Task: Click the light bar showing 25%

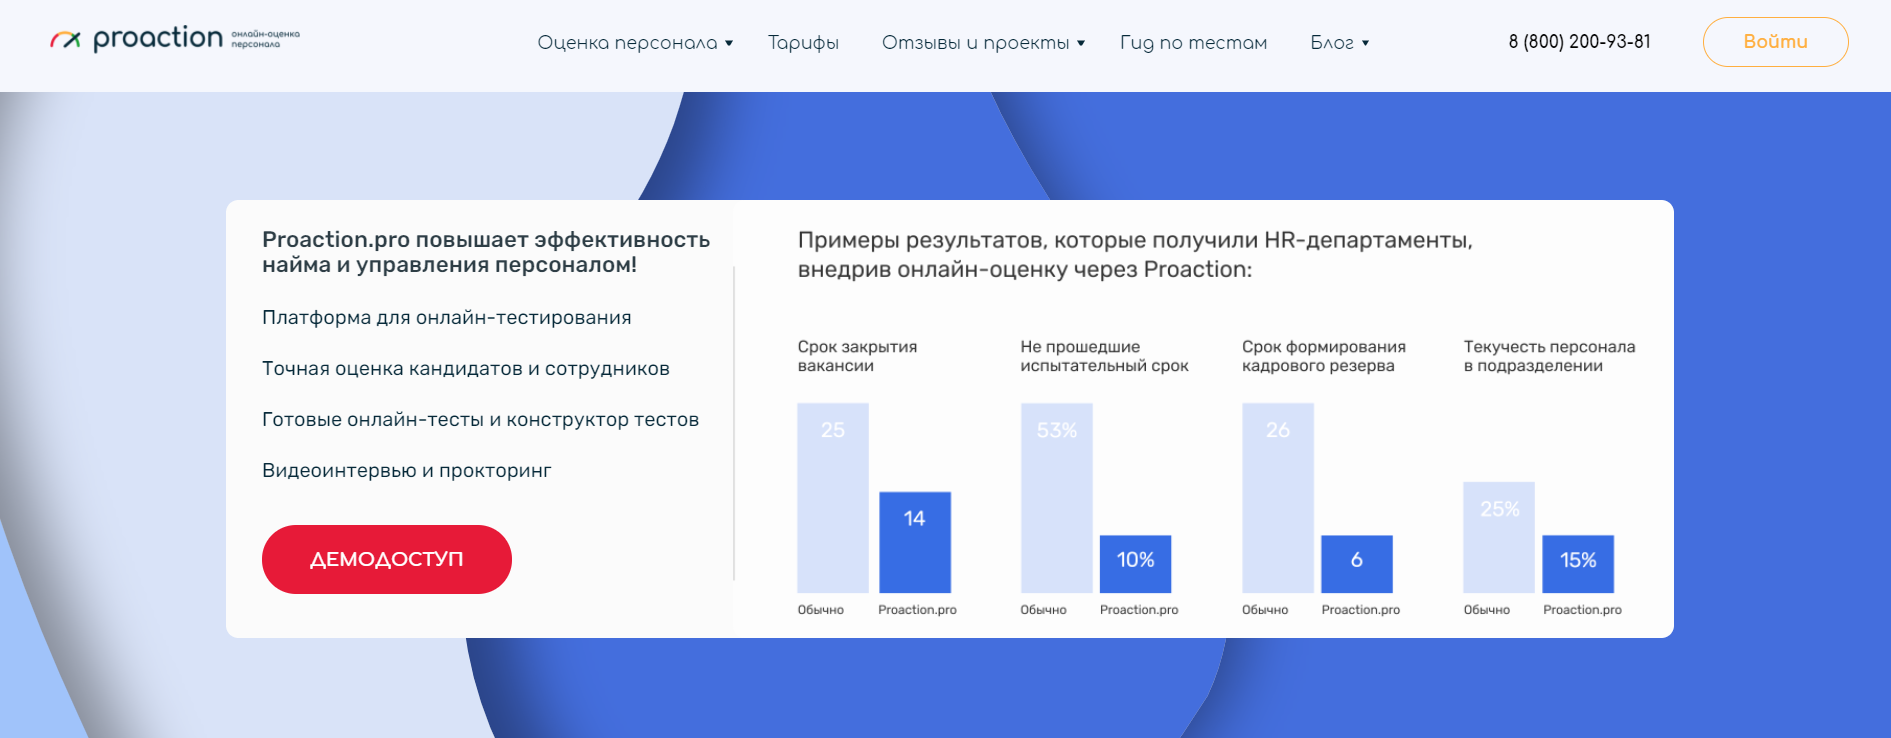Action: click(x=1499, y=537)
